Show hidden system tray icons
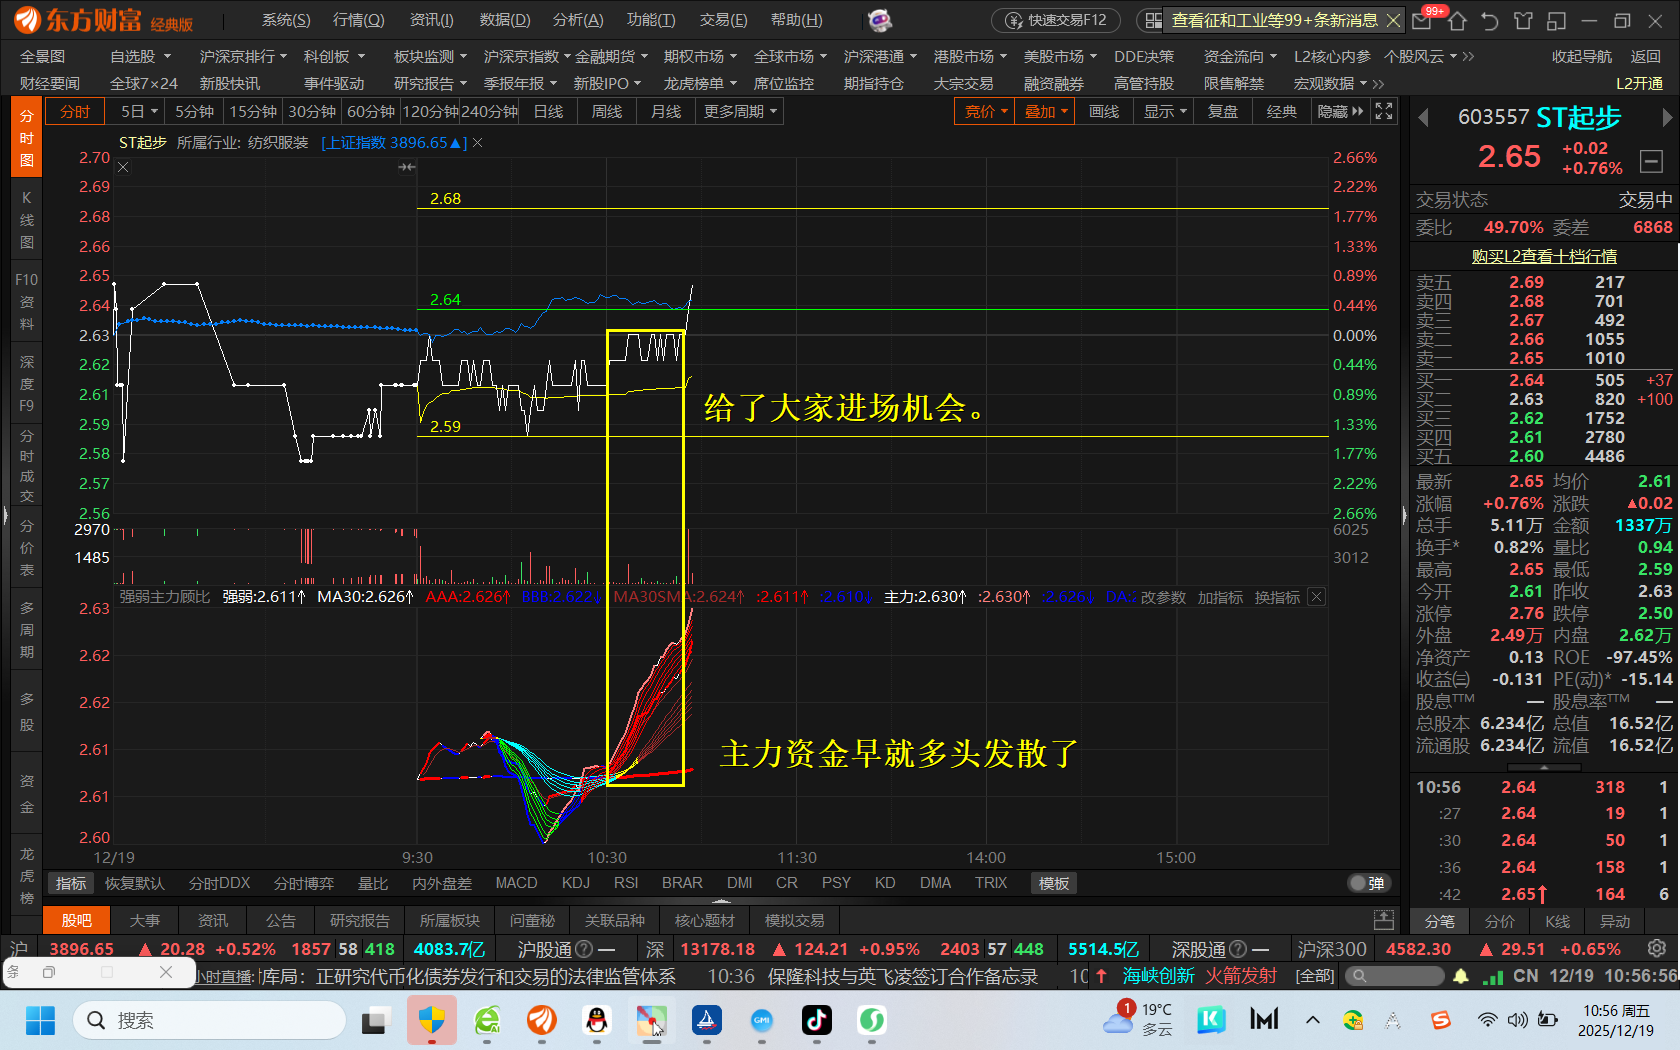The height and width of the screenshot is (1050, 1680). click(1313, 1020)
